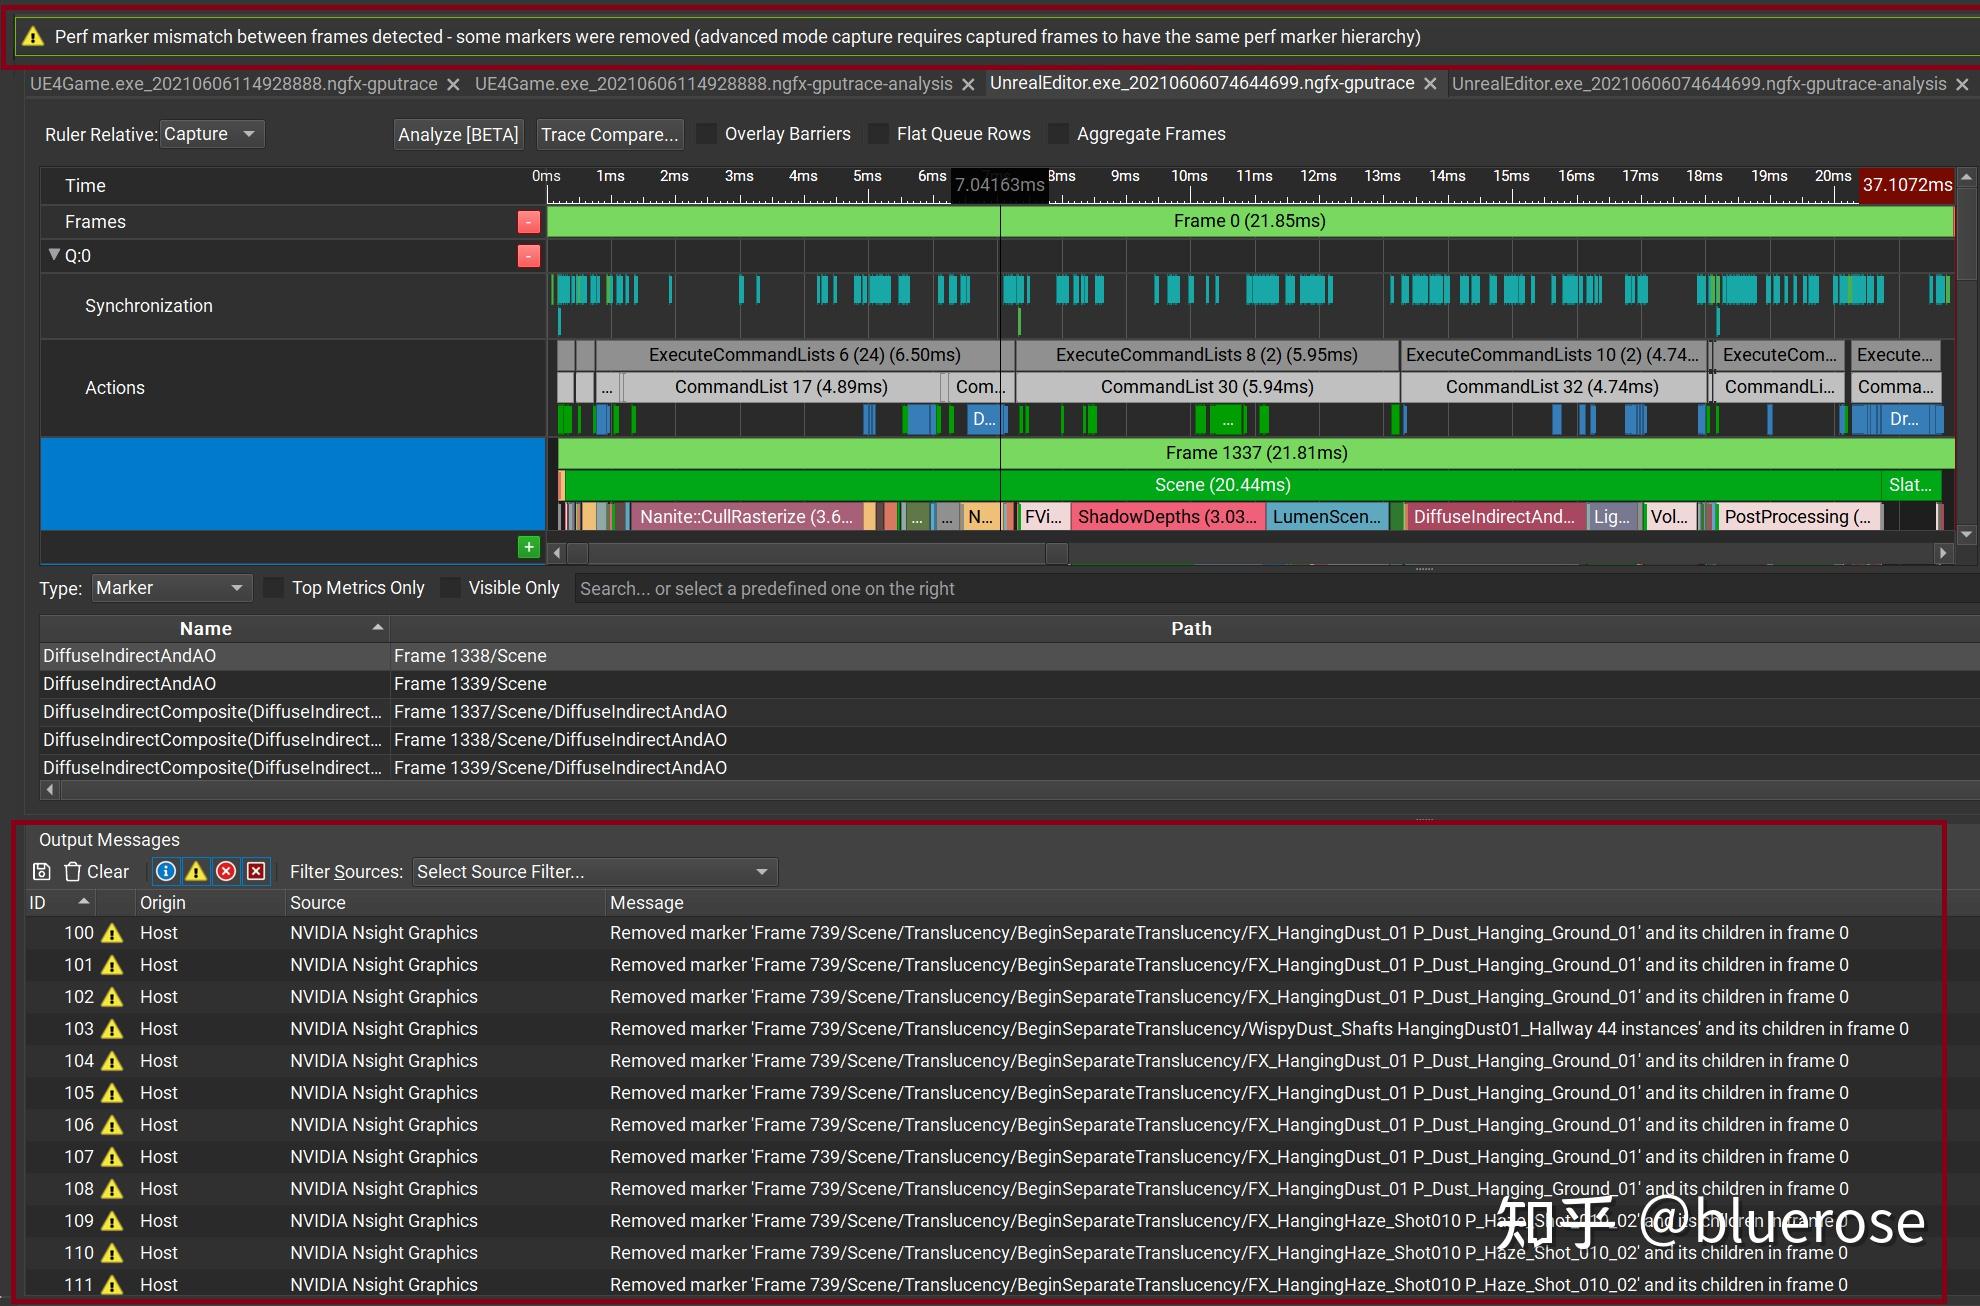Check the Top Metrics Only option
Image resolution: width=1980 pixels, height=1306 pixels.
pos(274,588)
